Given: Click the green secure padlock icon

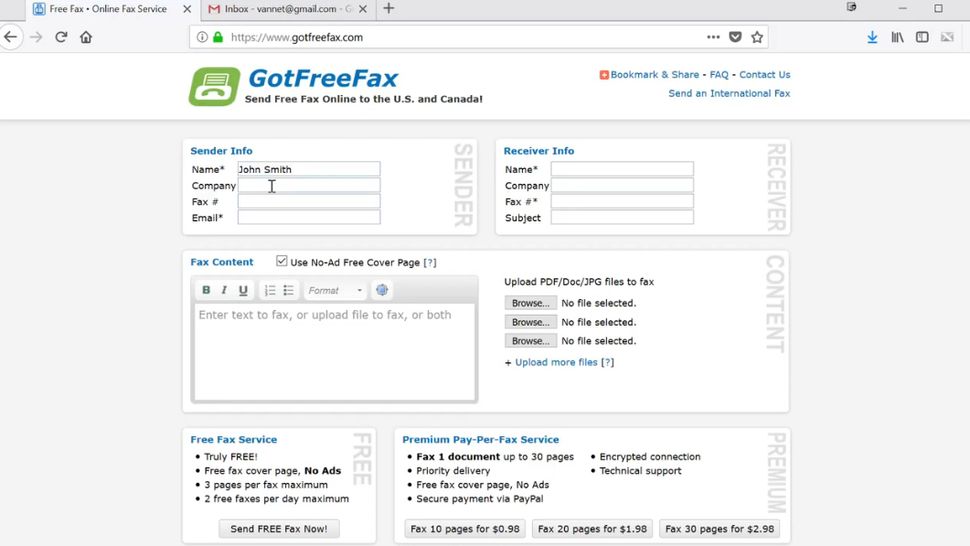Looking at the screenshot, I should pyautogui.click(x=218, y=37).
